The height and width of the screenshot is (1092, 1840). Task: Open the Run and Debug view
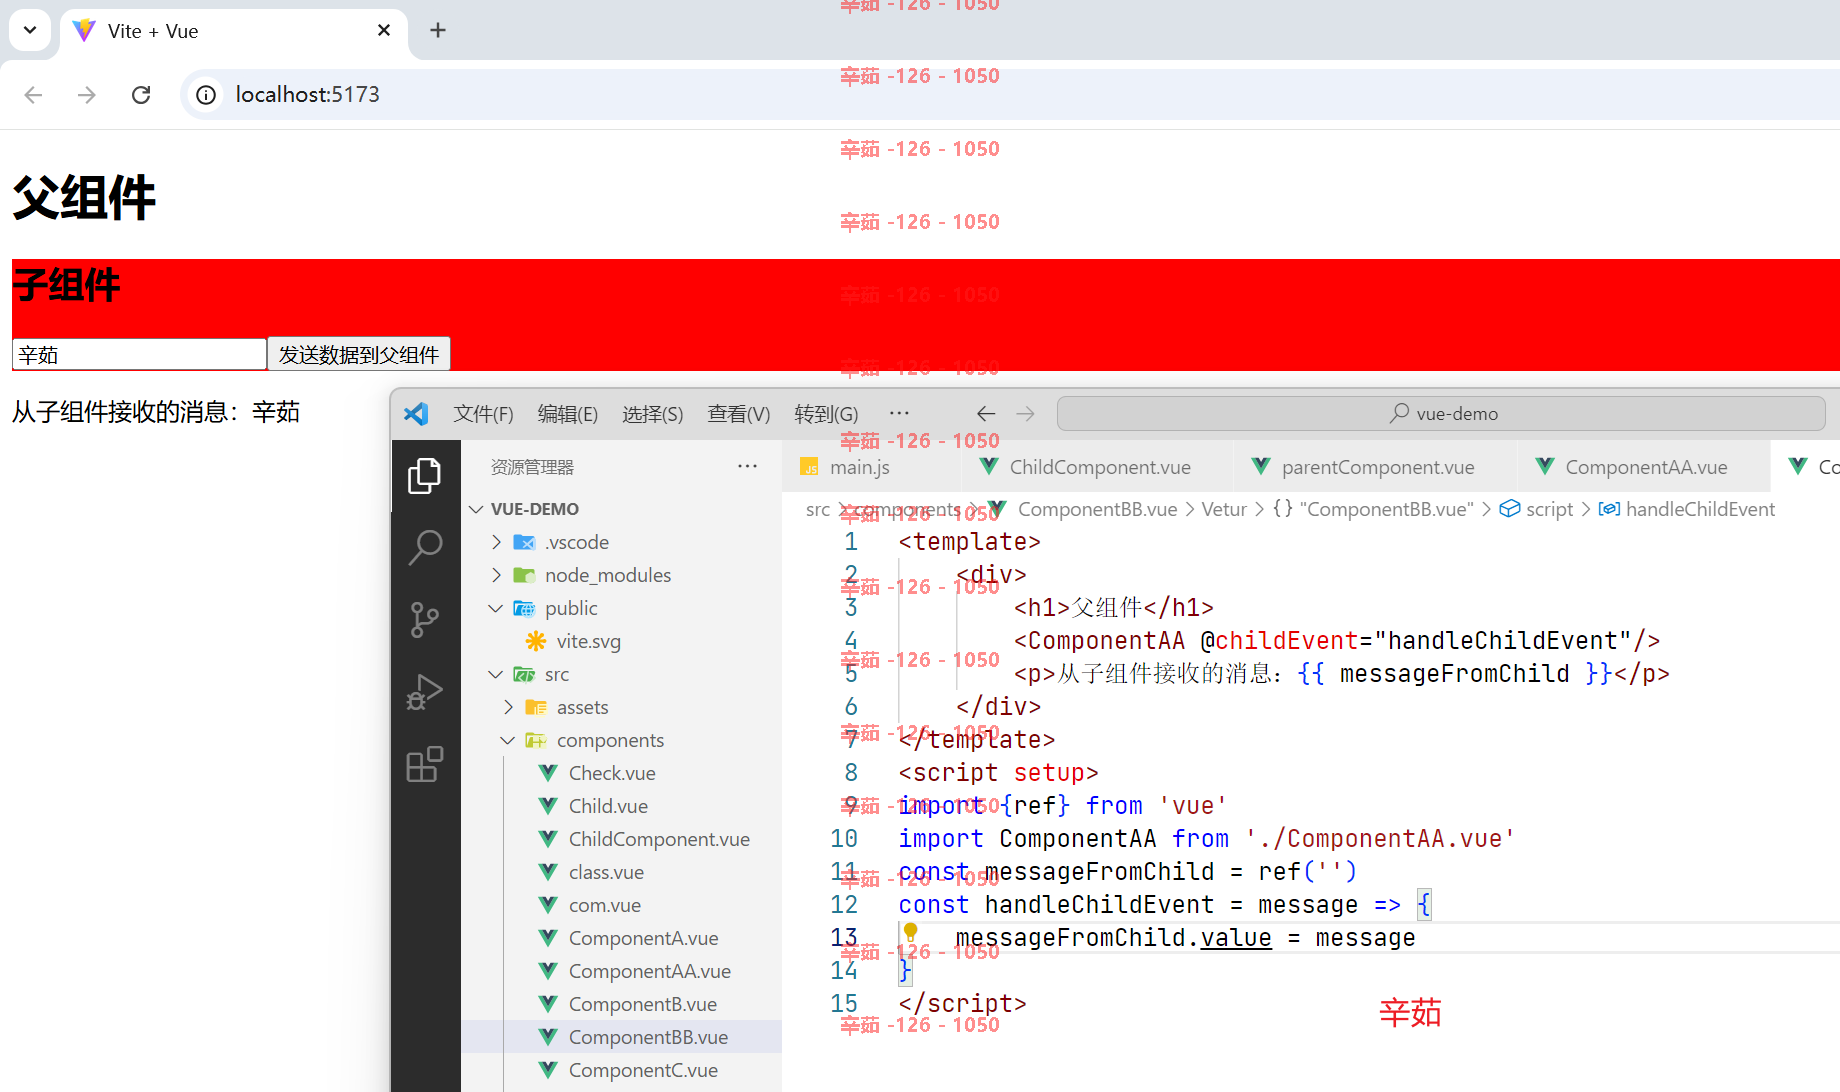[425, 692]
